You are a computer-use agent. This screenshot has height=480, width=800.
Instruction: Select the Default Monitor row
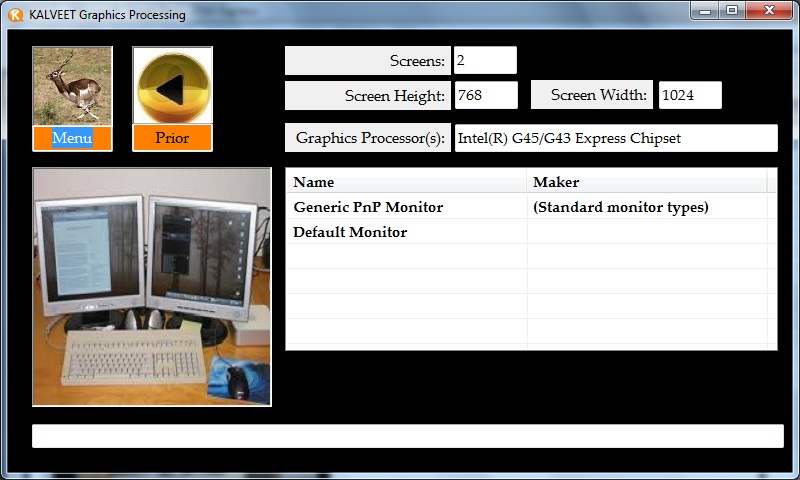(x=350, y=232)
